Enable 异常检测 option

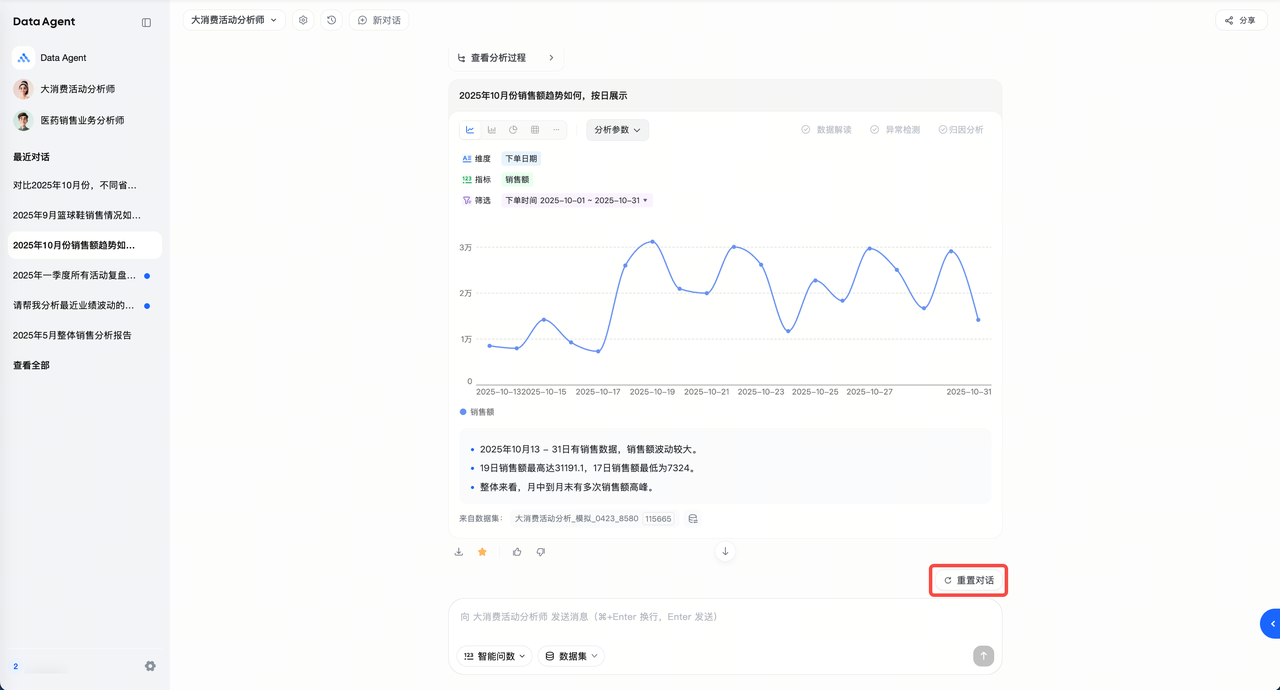[x=894, y=130]
